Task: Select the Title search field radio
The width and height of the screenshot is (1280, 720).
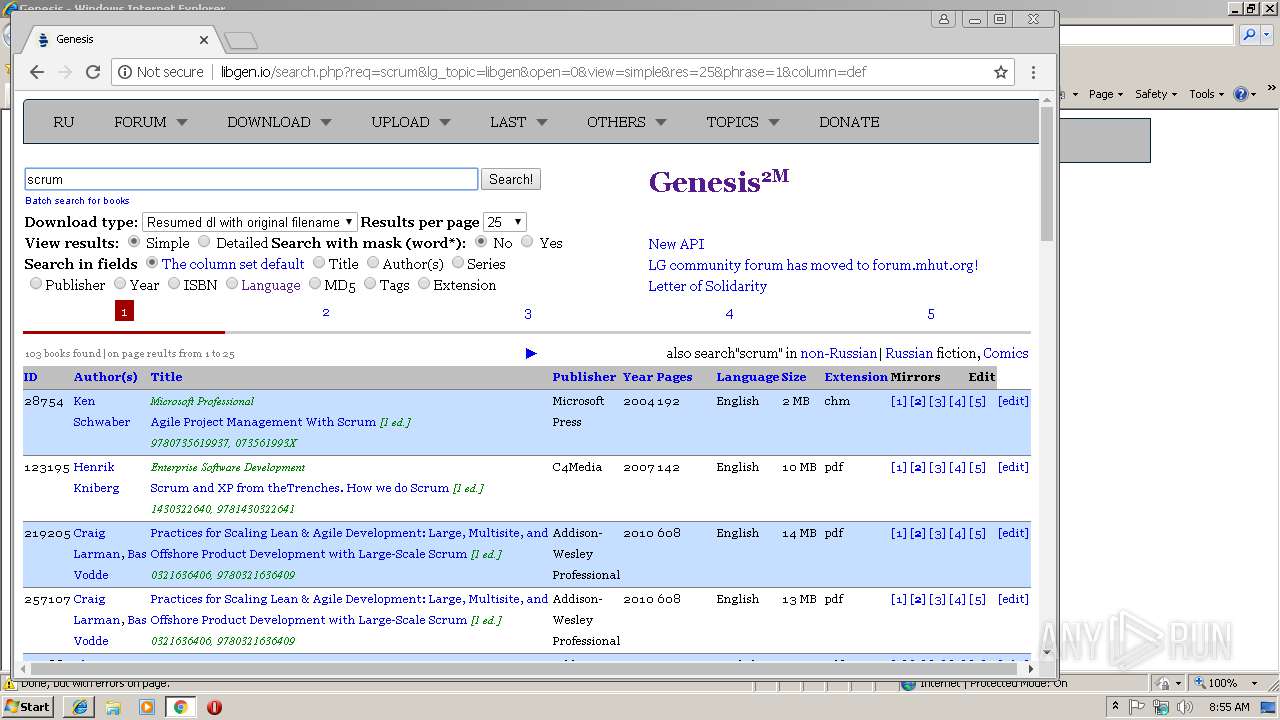Action: click(x=319, y=263)
